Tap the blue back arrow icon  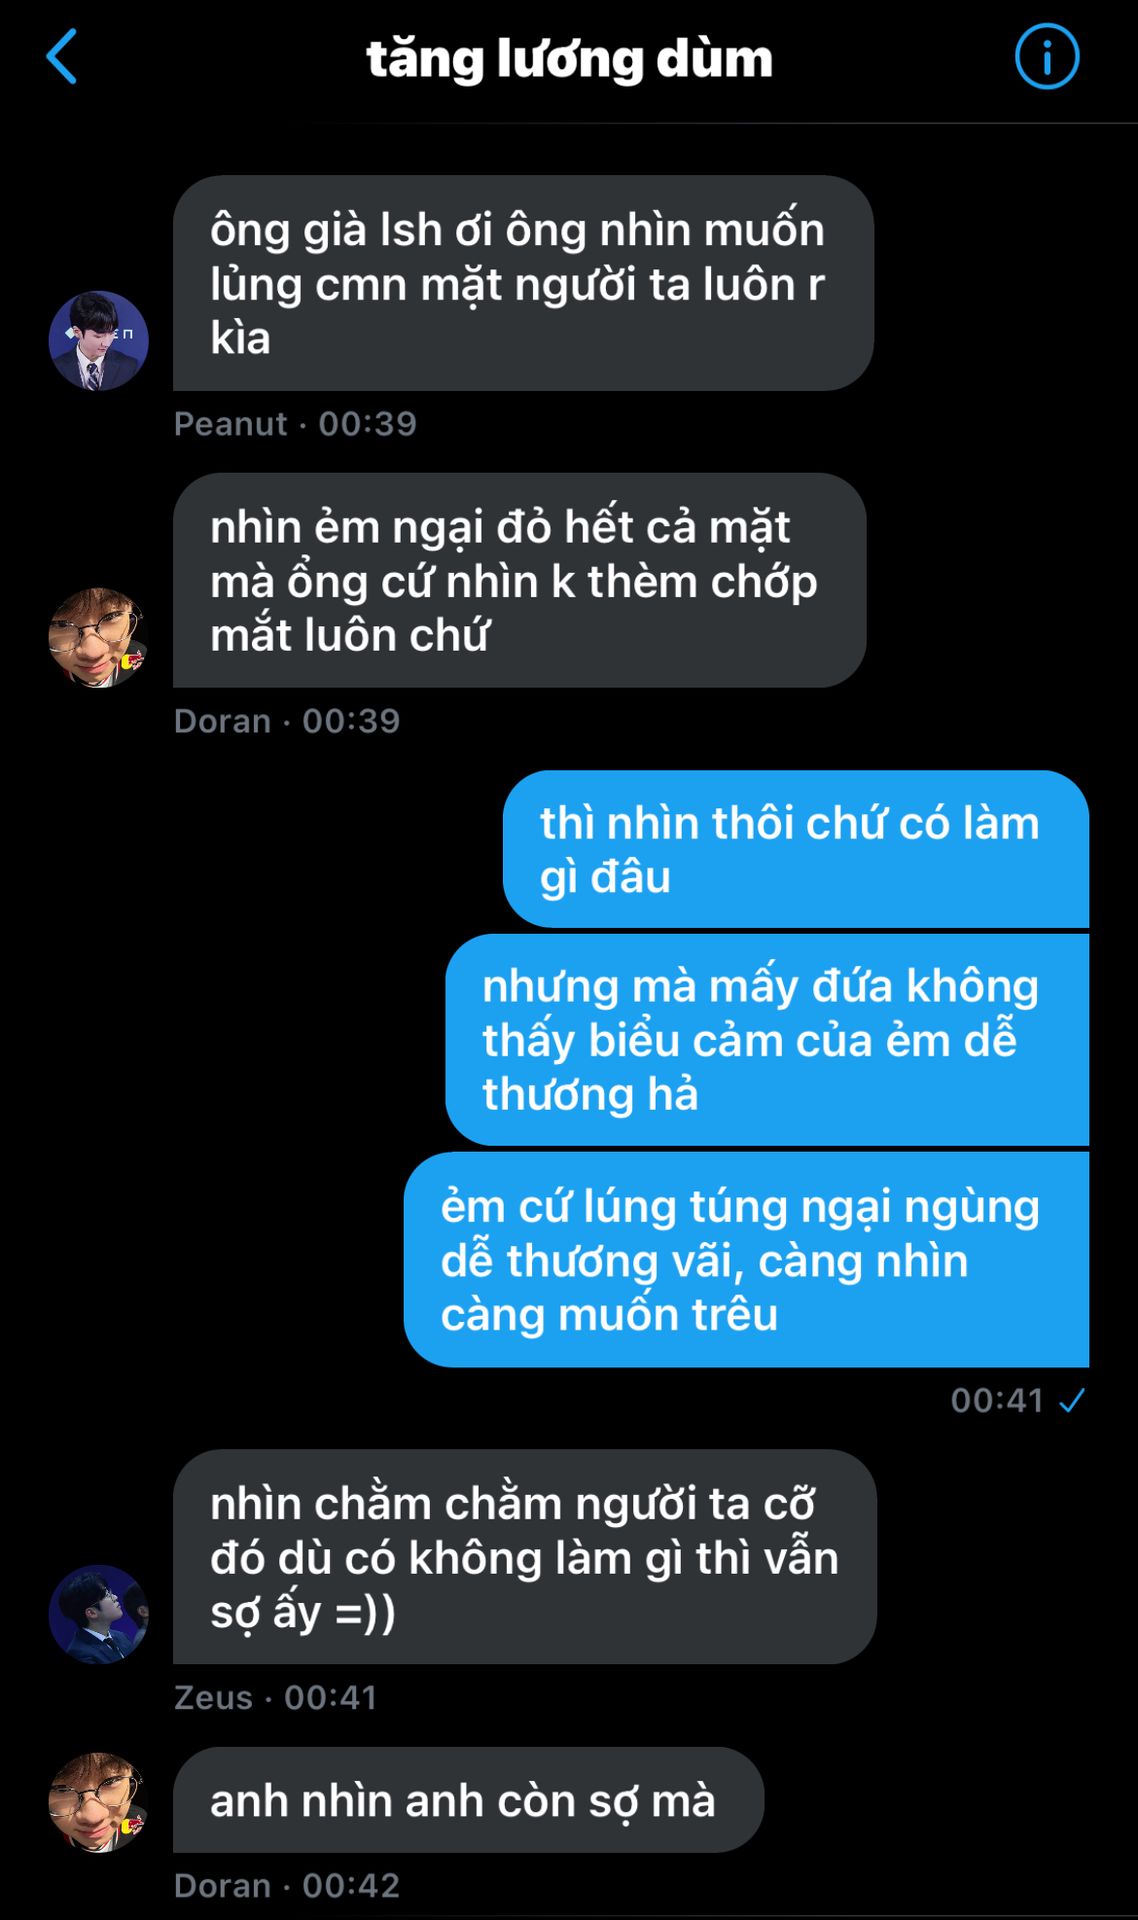click(62, 57)
